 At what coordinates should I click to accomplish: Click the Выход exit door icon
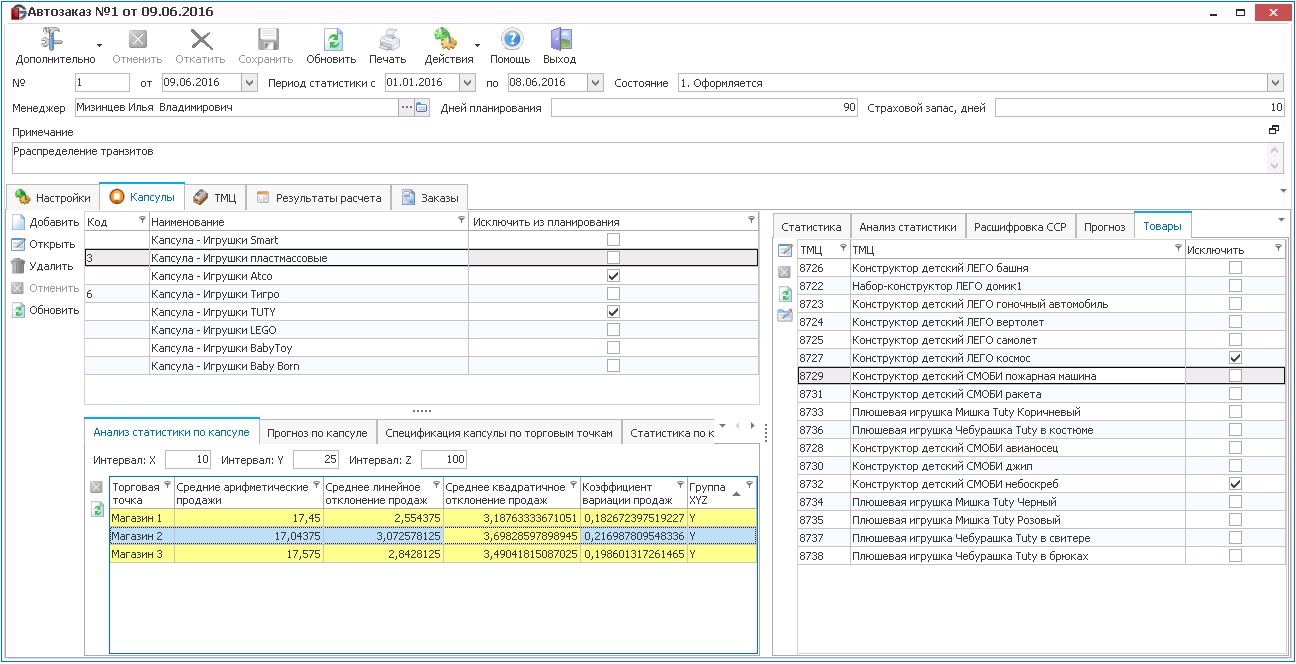pyautogui.click(x=561, y=39)
